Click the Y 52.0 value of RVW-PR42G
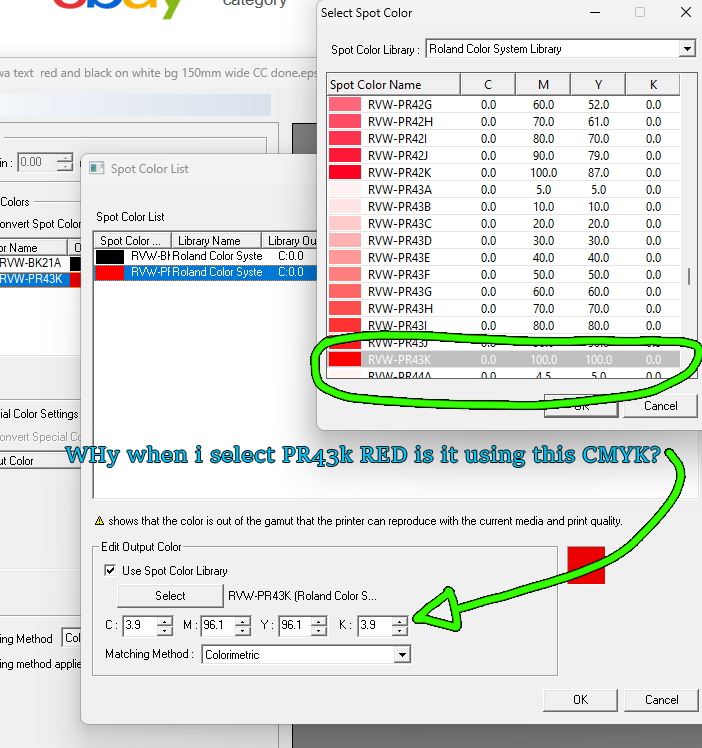702x748 pixels. tap(598, 104)
